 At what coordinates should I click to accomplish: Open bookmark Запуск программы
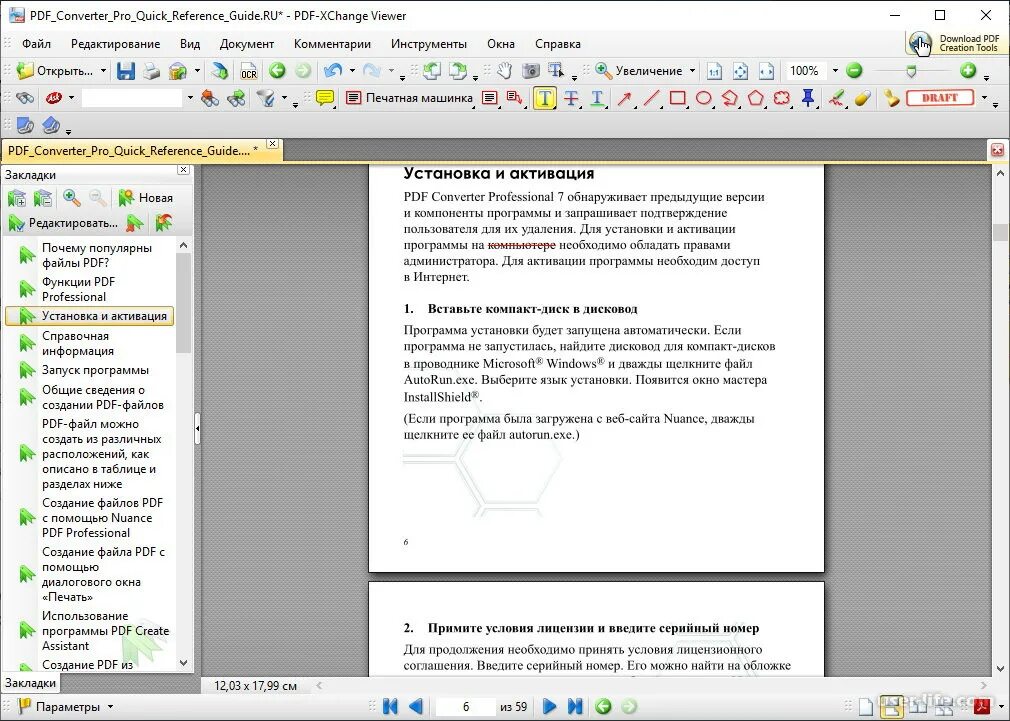point(95,370)
